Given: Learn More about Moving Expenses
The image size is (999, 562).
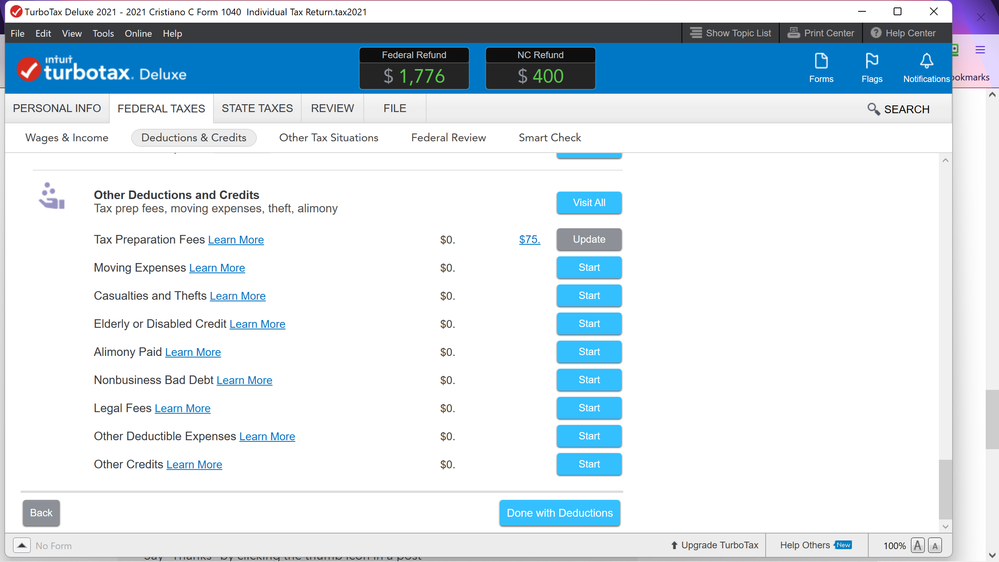Looking at the screenshot, I should pos(217,268).
